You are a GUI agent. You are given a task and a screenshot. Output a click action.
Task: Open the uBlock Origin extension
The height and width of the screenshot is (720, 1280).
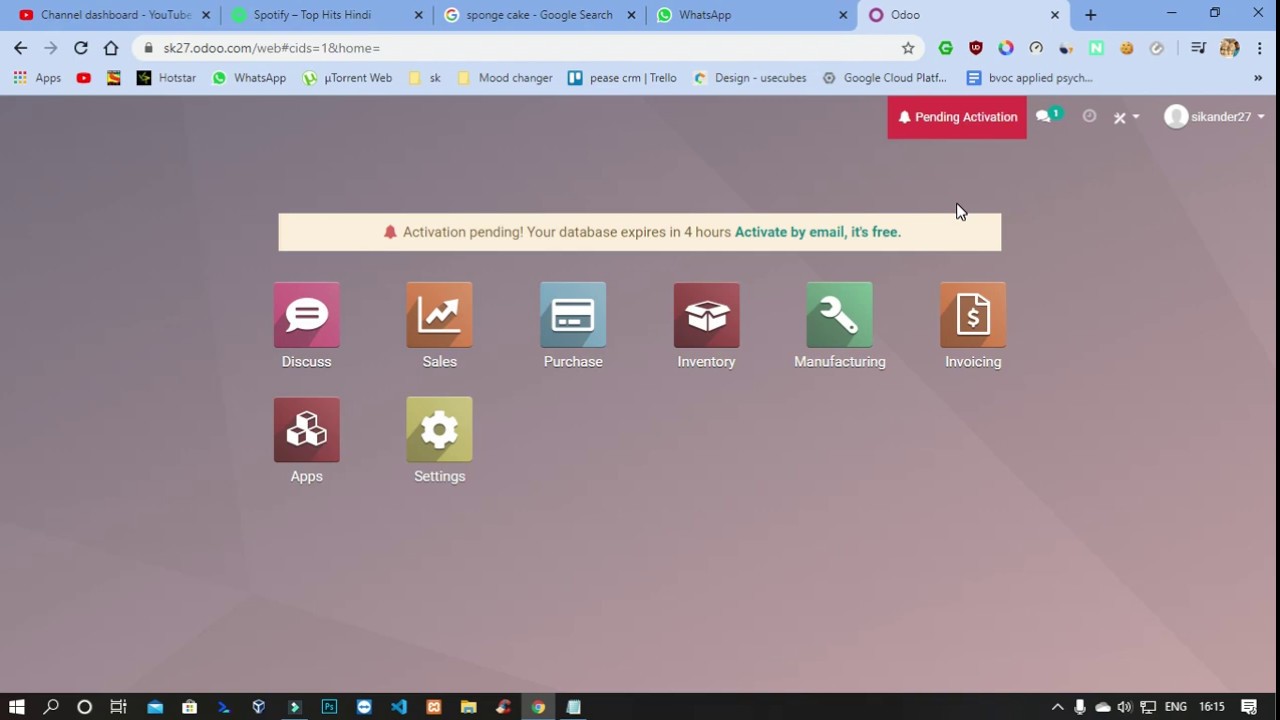coord(976,48)
